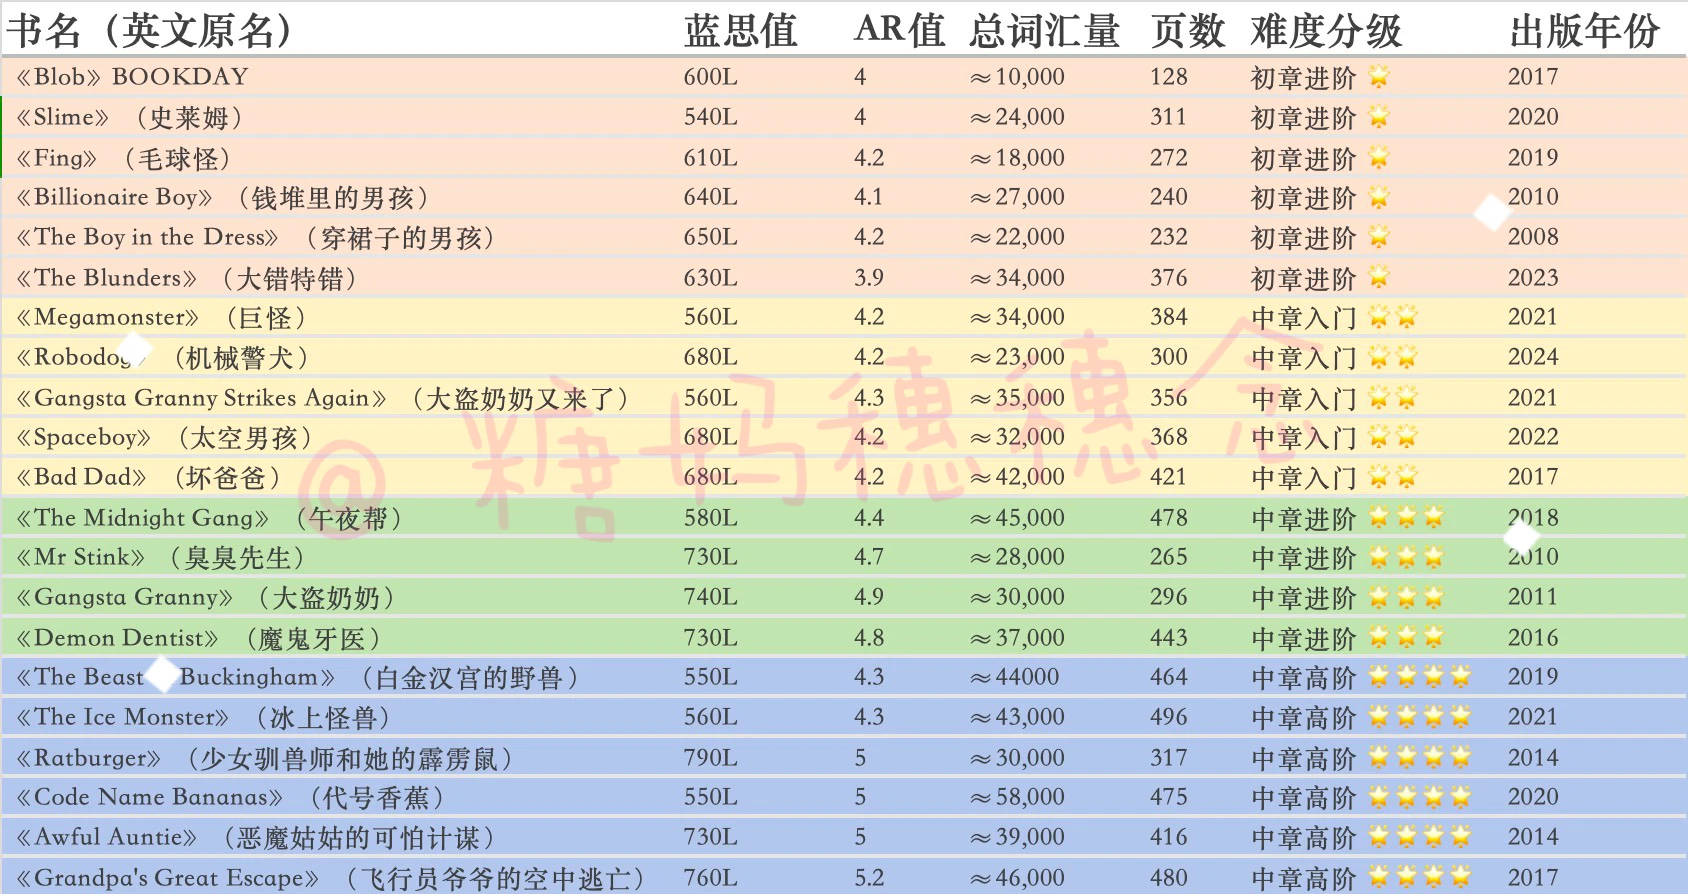The height and width of the screenshot is (894, 1688).
Task: Click the one-star rating for Fing
Action: 1379,158
